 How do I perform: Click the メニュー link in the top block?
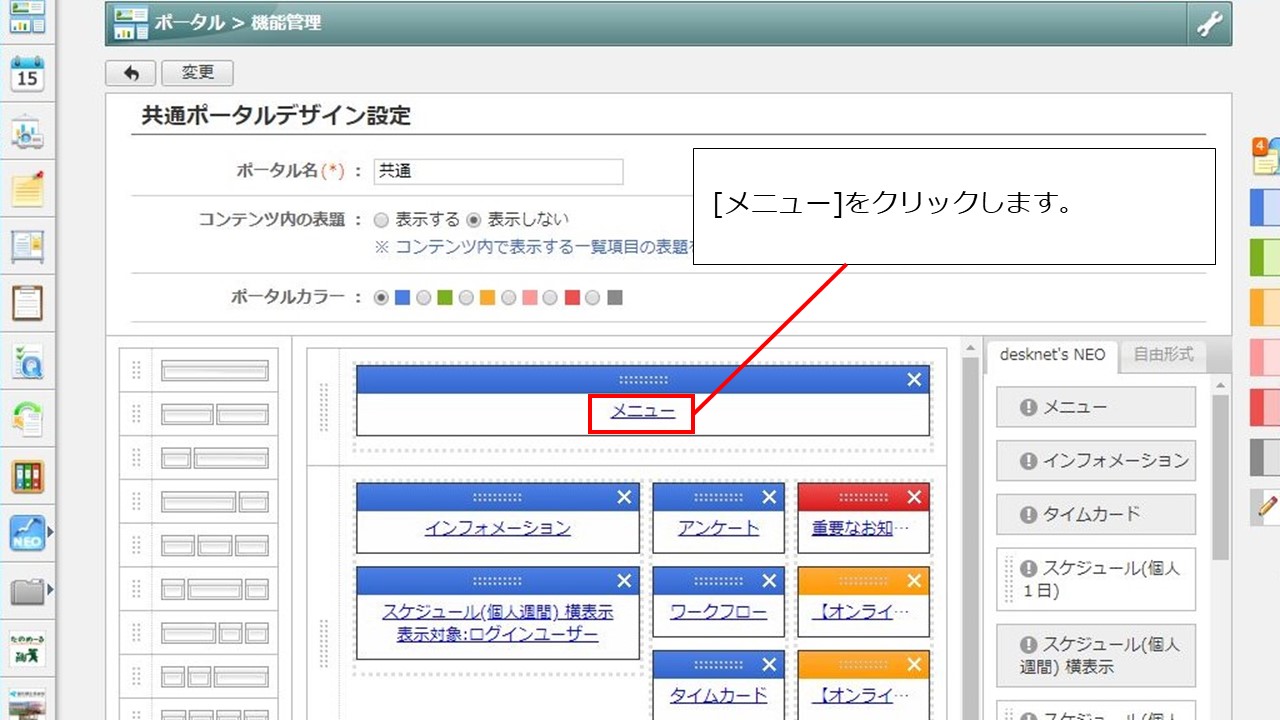642,411
